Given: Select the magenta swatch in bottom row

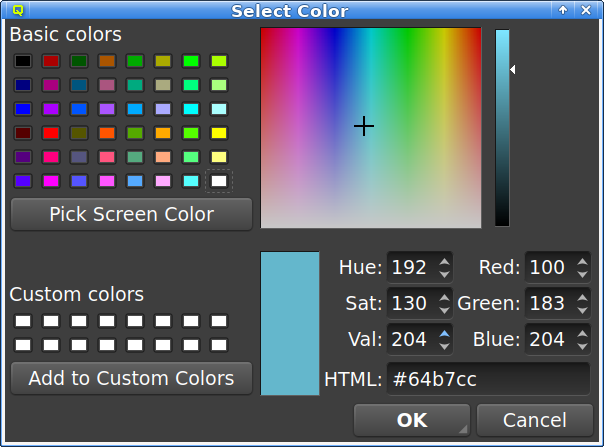Looking at the screenshot, I should click(x=51, y=181).
